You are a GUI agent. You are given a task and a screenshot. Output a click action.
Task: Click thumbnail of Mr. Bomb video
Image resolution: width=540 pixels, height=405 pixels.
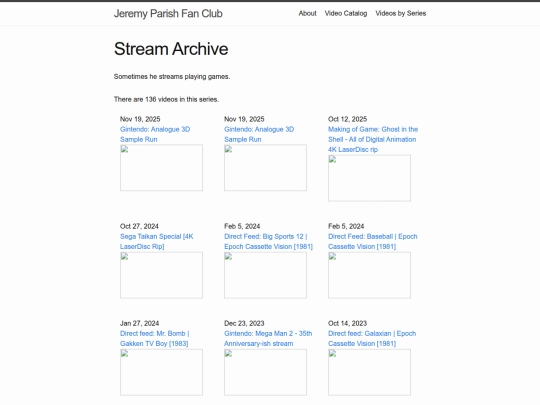point(161,372)
